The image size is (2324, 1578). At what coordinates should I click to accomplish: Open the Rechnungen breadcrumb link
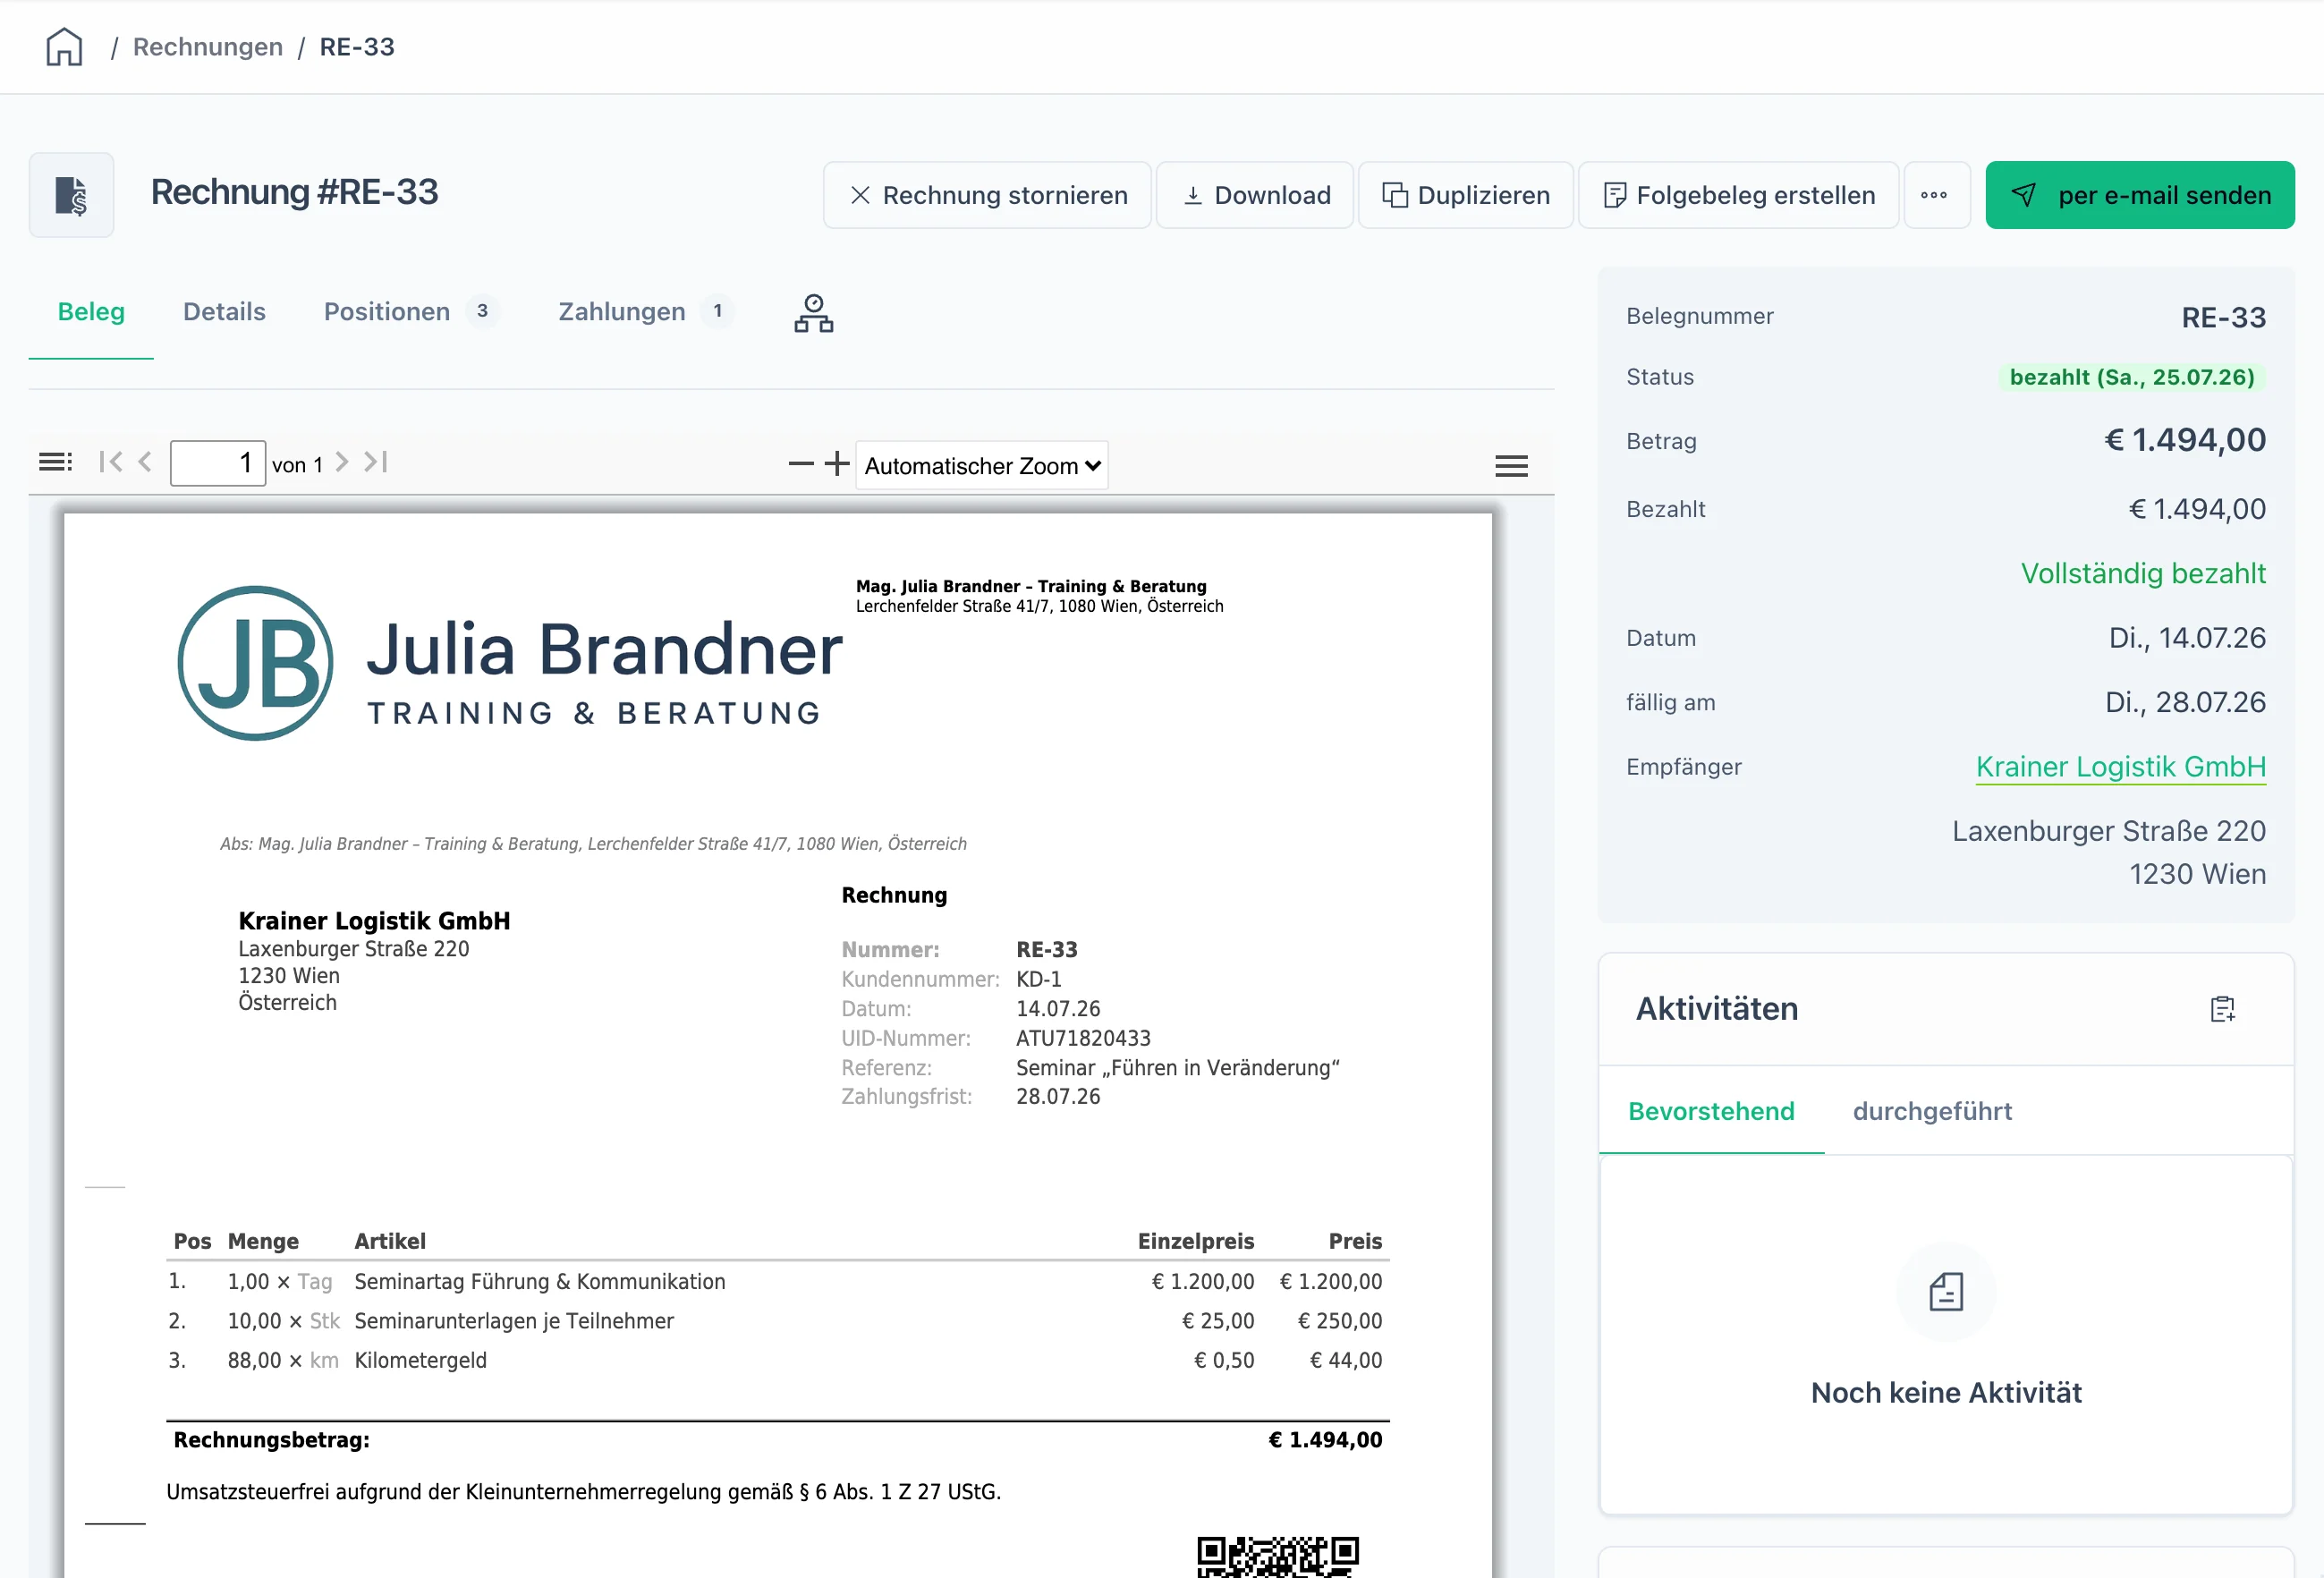(208, 47)
